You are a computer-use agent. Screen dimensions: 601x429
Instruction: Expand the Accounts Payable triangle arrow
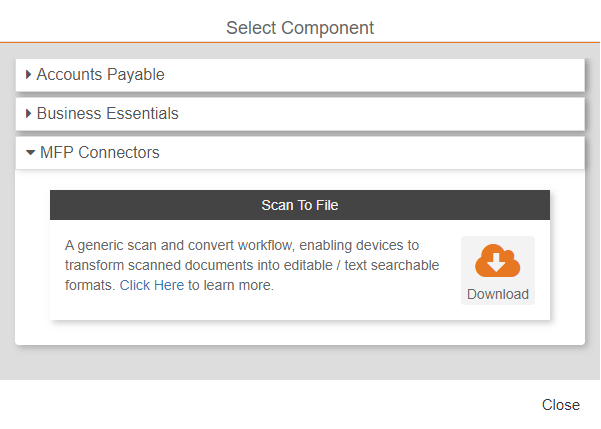(x=29, y=75)
